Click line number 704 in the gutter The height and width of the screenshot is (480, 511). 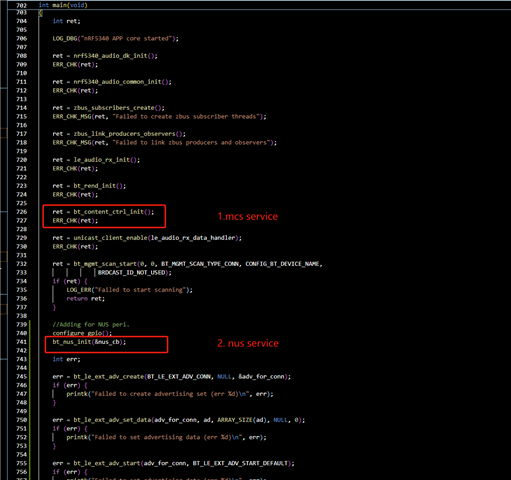(x=21, y=21)
